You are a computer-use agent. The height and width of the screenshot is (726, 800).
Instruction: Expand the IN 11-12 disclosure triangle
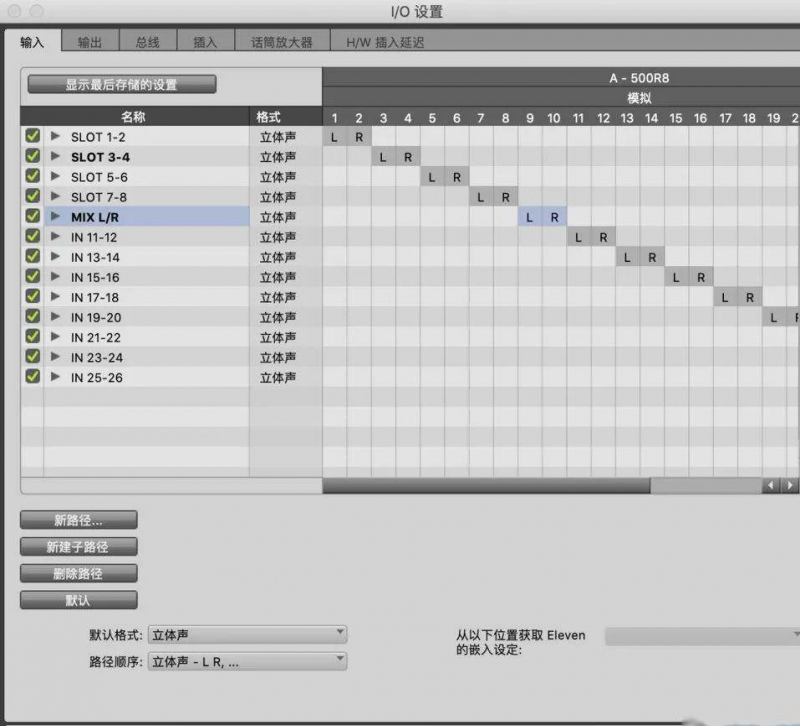[x=55, y=237]
